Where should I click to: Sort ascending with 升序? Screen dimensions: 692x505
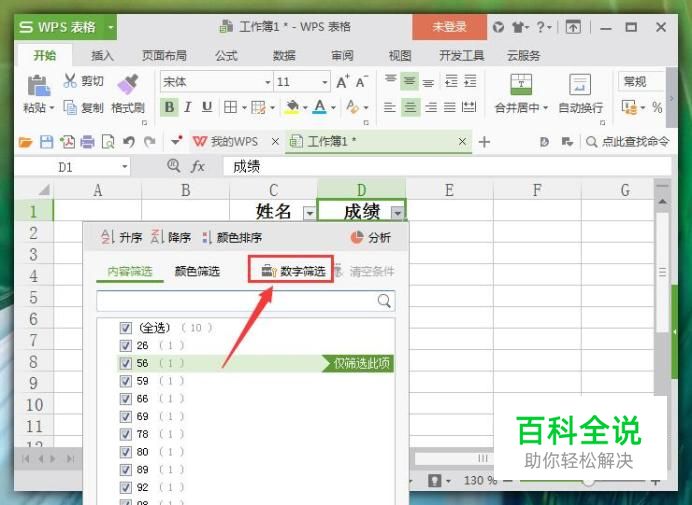pos(122,237)
